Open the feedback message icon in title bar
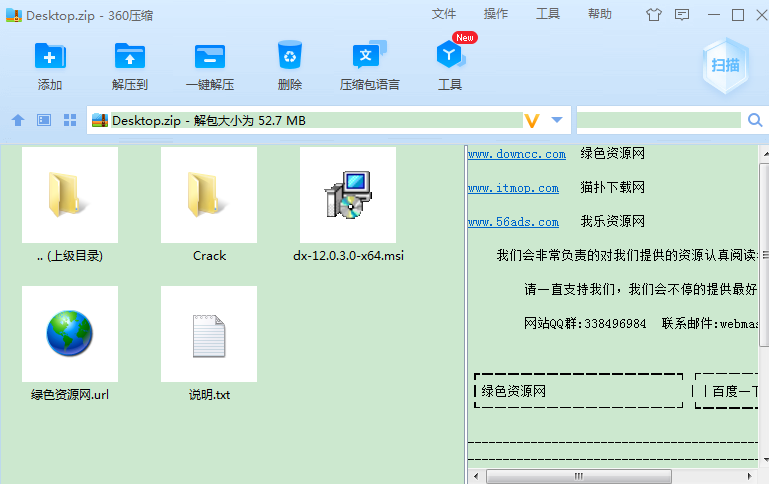 point(682,15)
